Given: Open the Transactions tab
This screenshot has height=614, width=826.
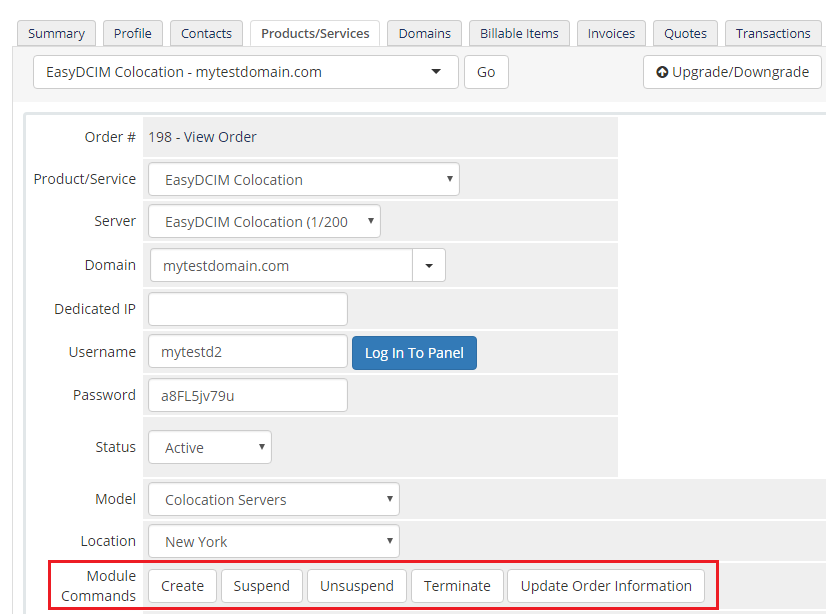Looking at the screenshot, I should point(773,33).
